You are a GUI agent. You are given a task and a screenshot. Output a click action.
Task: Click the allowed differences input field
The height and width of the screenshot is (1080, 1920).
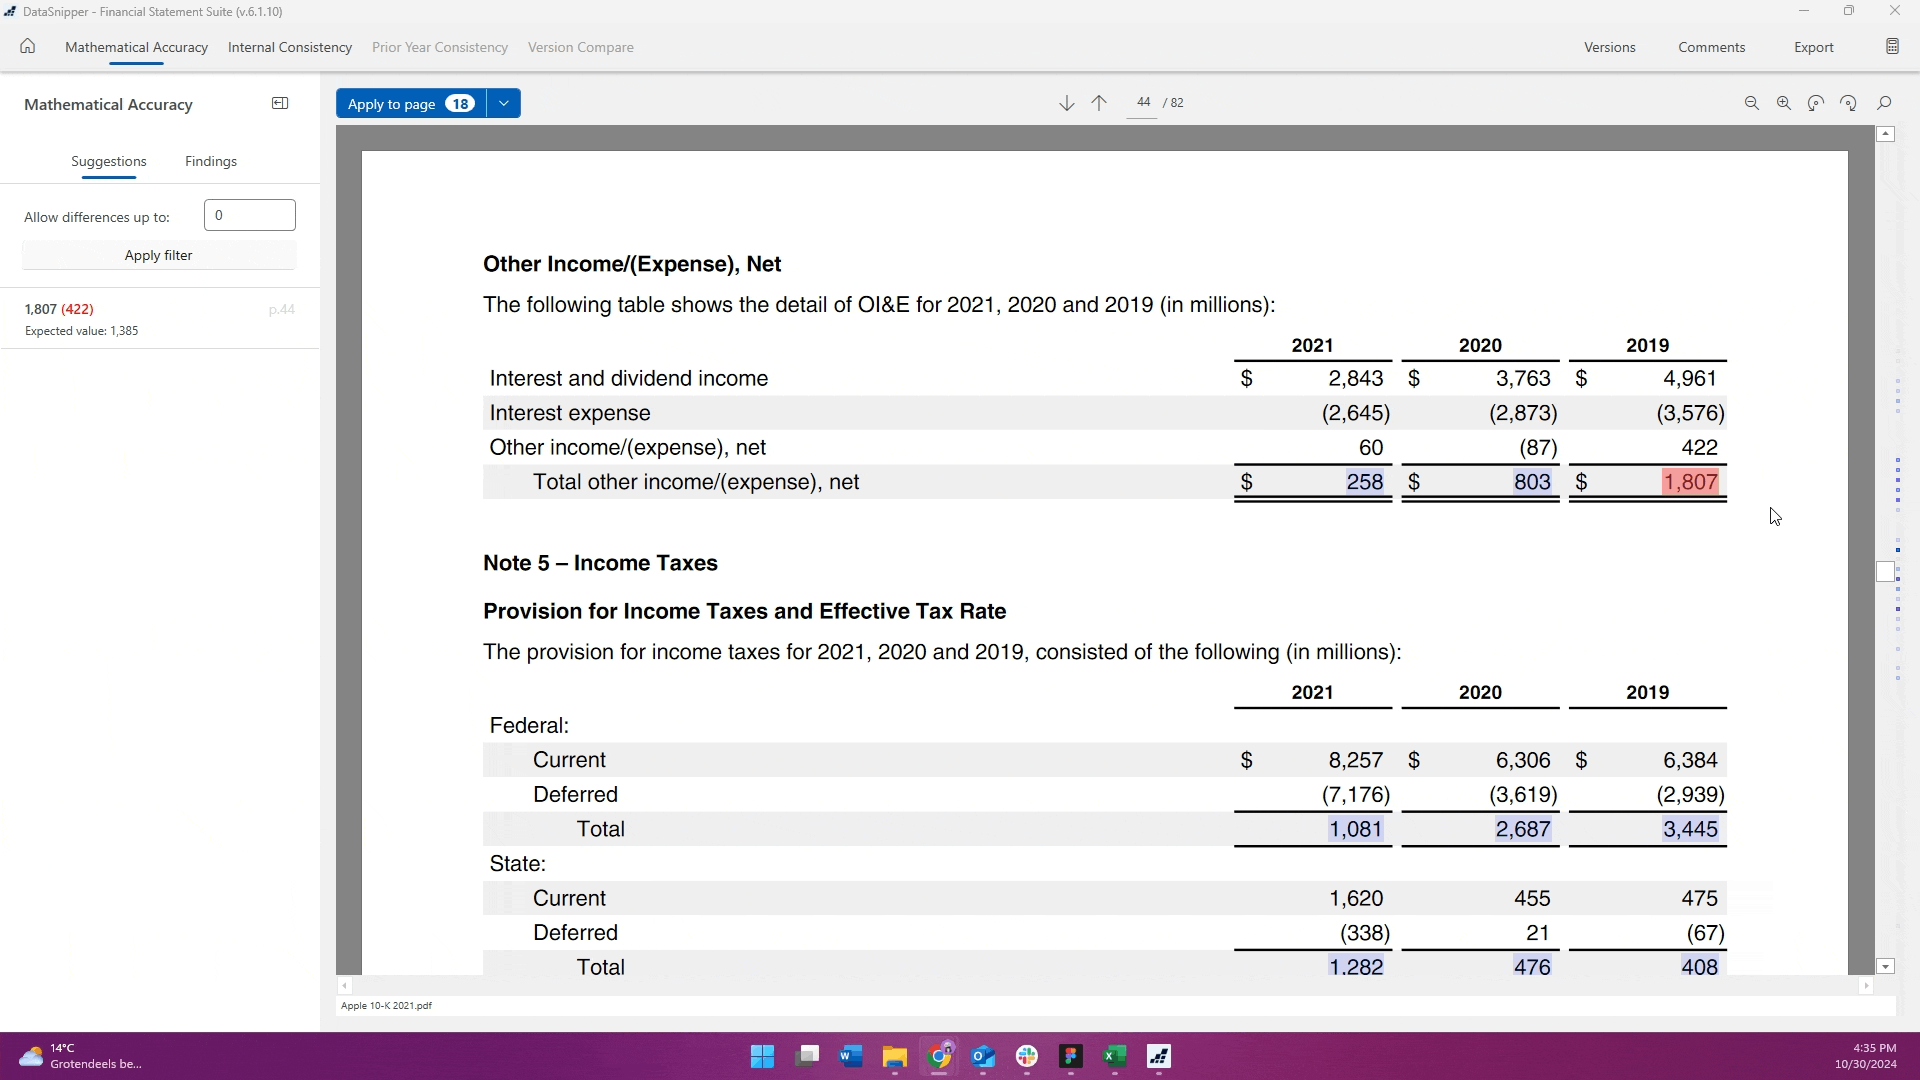pos(249,215)
